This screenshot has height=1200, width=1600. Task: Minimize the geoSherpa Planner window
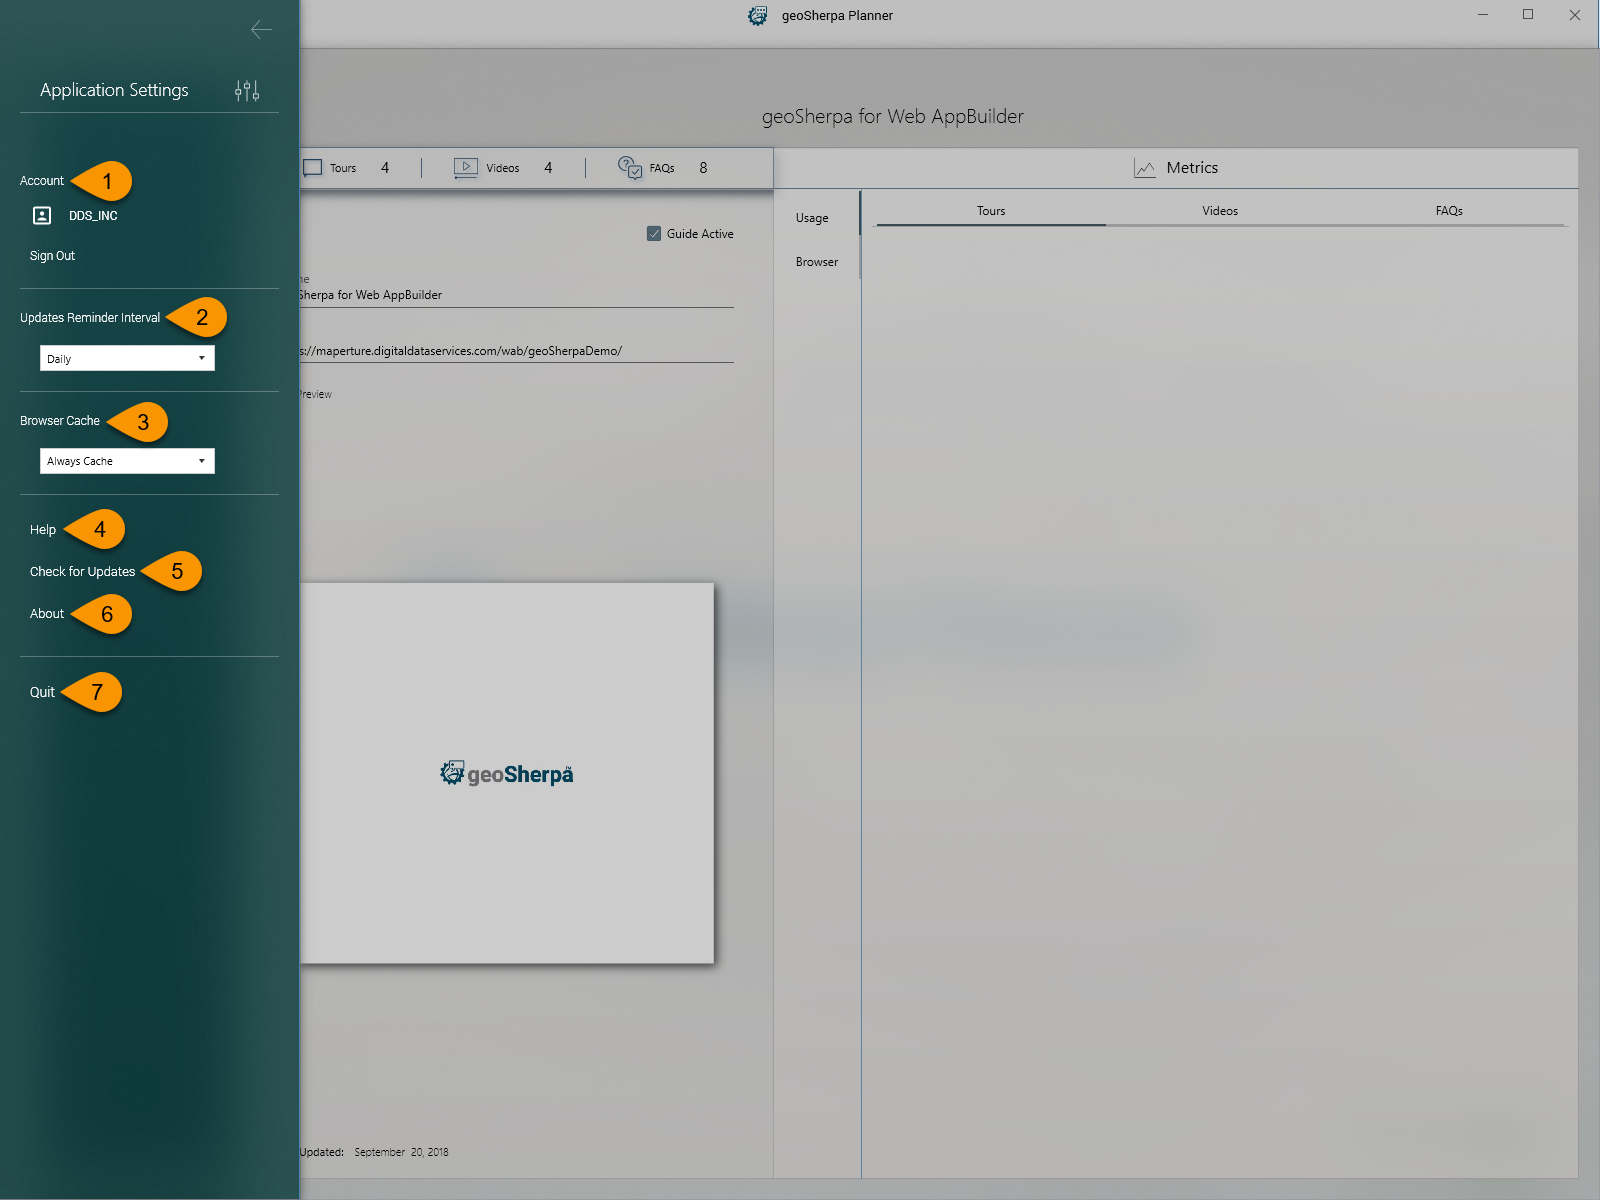(1483, 15)
